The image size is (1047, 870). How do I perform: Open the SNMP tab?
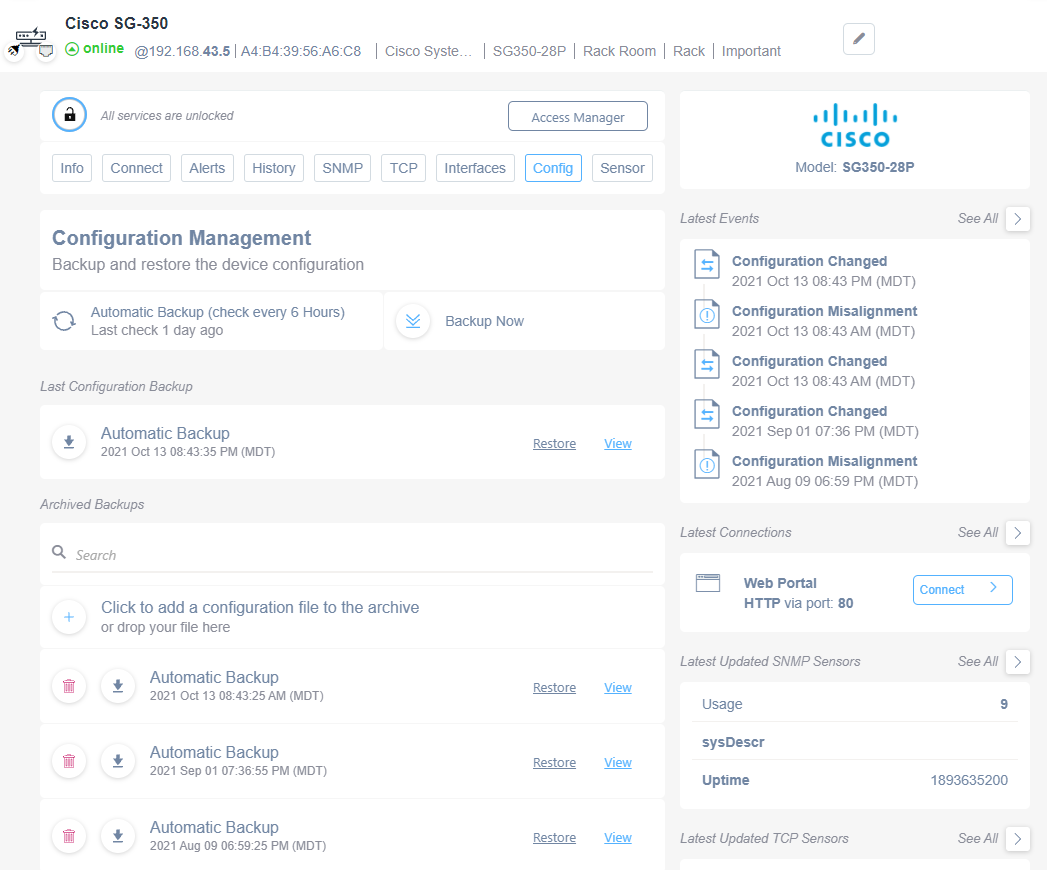pyautogui.click(x=343, y=168)
